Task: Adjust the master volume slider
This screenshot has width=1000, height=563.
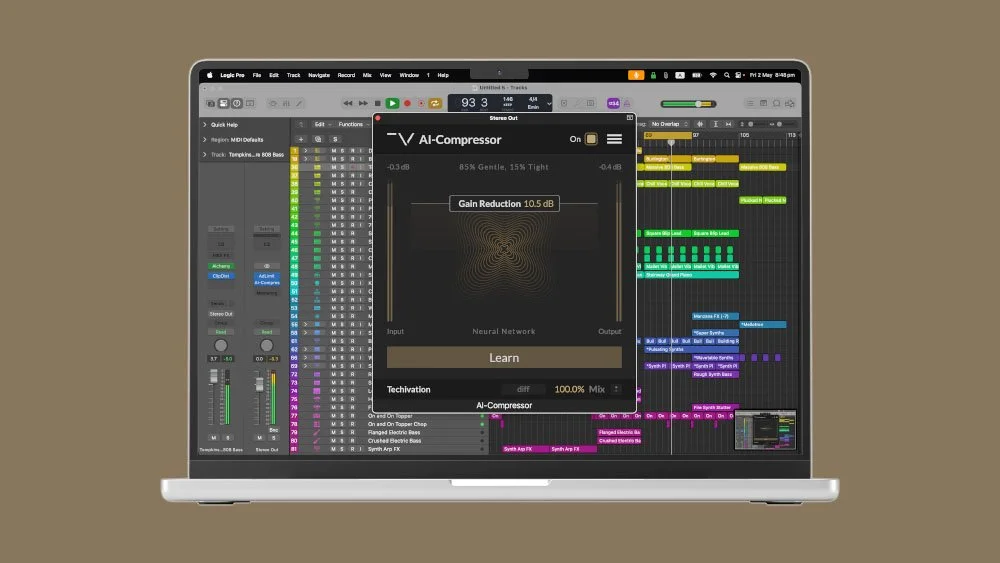Action: [688, 104]
